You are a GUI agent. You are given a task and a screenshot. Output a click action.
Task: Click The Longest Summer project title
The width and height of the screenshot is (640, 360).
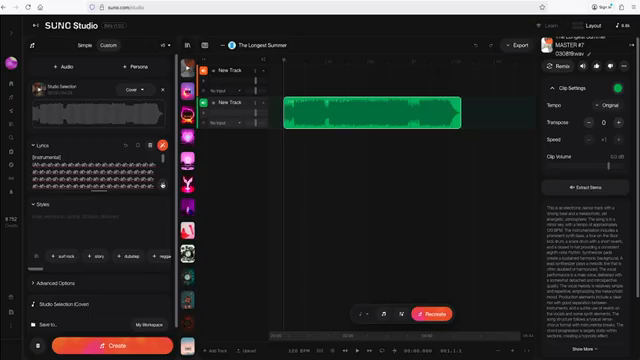point(262,45)
